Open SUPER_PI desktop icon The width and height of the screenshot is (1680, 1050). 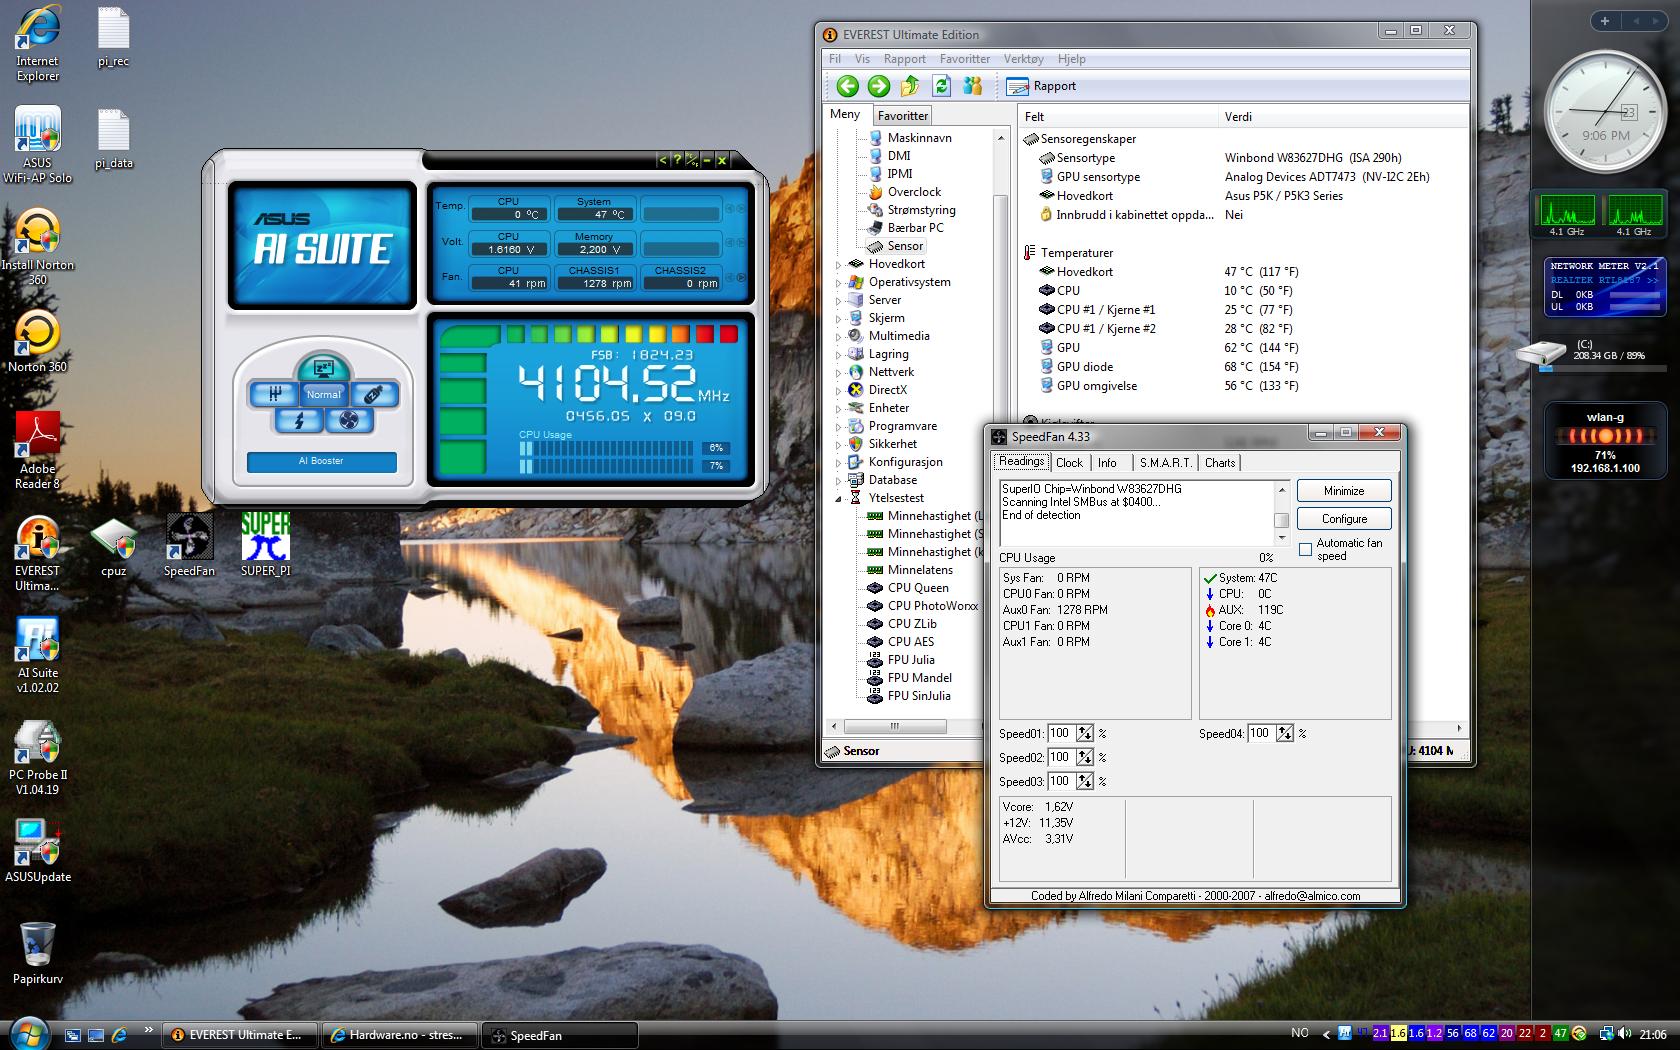265,546
